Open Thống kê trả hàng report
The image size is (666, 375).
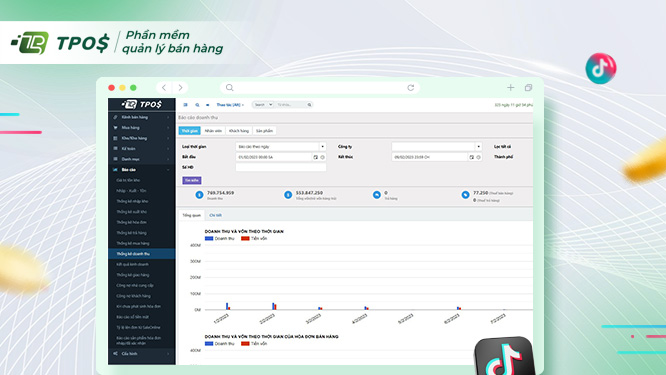pos(132,233)
